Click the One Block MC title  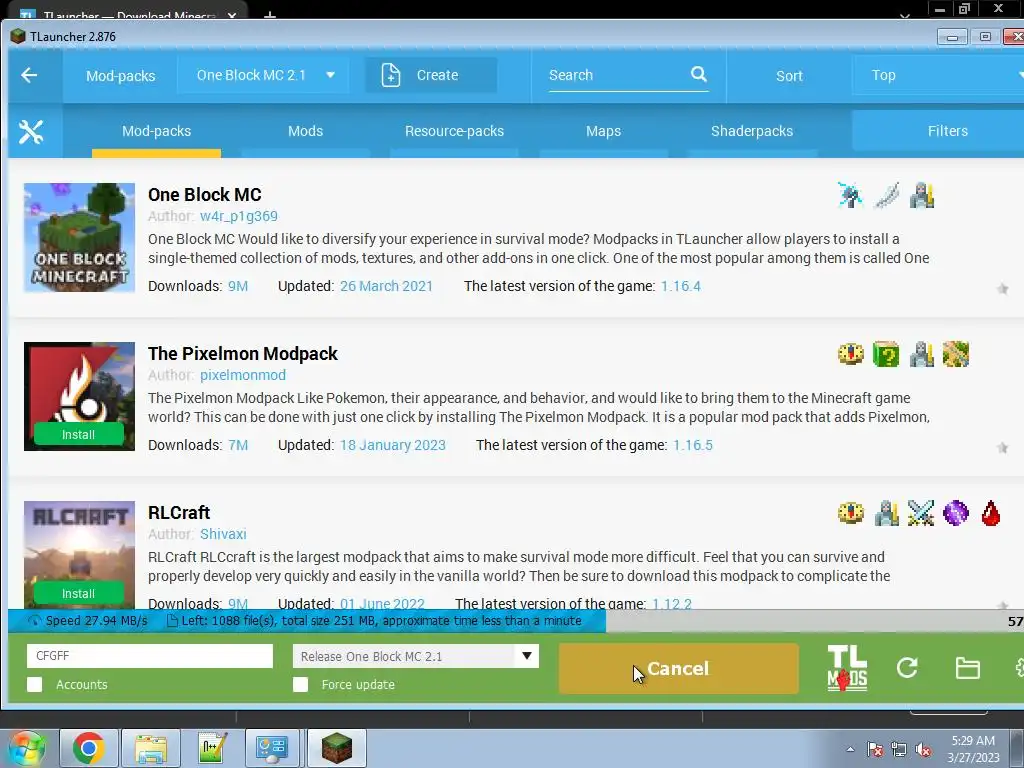[204, 195]
